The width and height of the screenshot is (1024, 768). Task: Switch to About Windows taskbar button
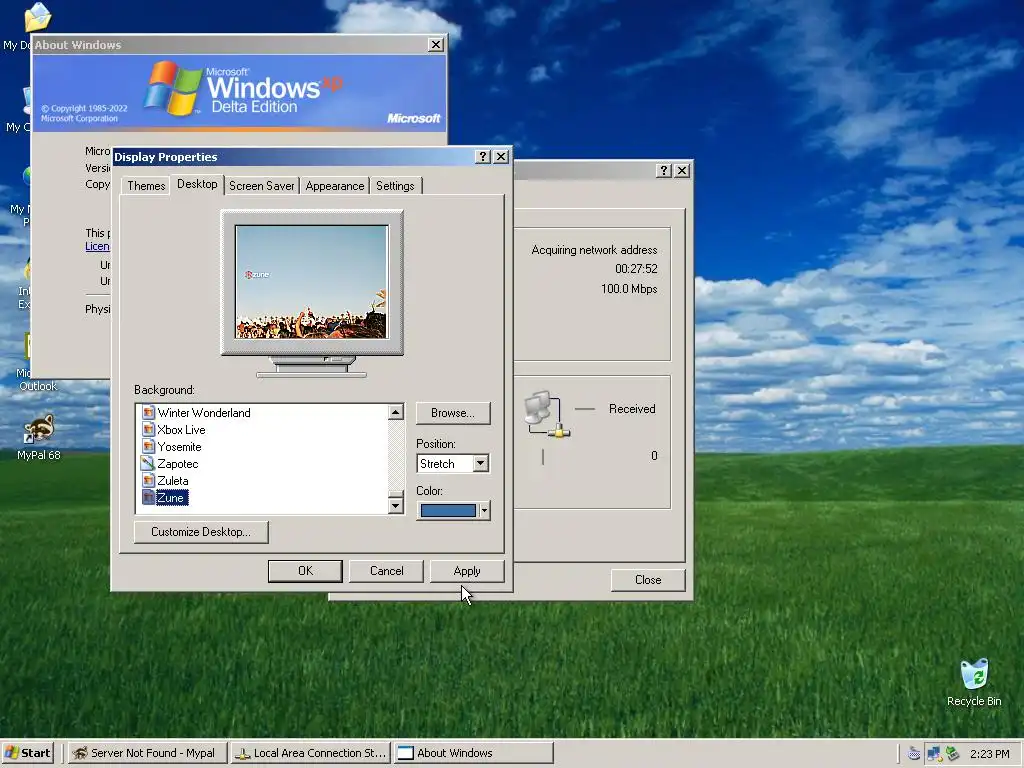473,753
